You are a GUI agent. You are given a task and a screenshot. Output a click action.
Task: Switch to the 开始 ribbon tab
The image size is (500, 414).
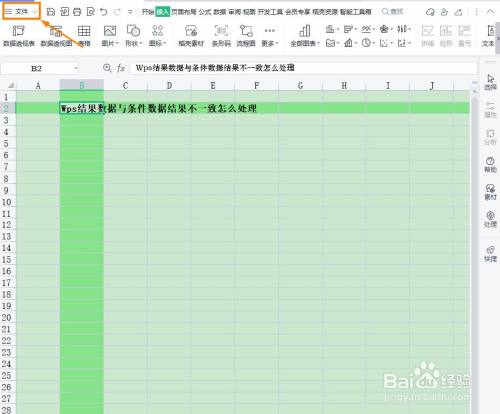[148, 12]
